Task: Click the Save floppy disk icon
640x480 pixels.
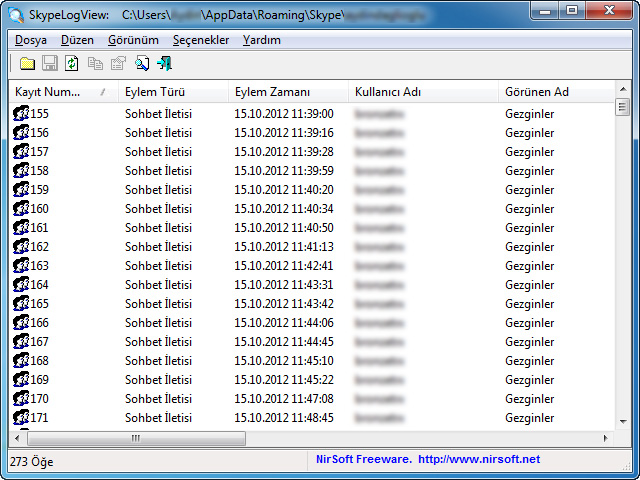Action: pos(50,64)
